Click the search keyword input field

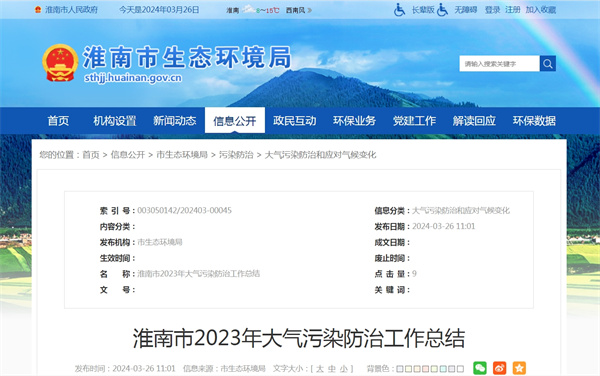click(499, 63)
